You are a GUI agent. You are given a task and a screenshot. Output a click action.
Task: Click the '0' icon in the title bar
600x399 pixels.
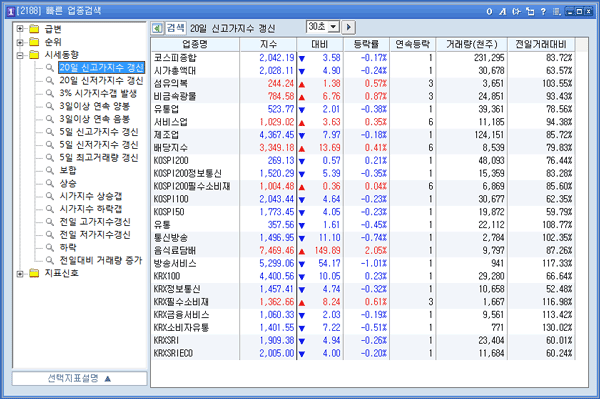click(x=489, y=11)
